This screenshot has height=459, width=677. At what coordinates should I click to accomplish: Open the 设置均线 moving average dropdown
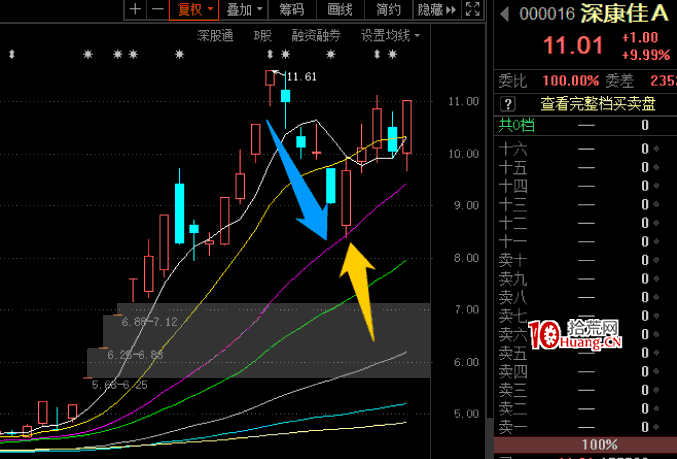click(x=390, y=35)
